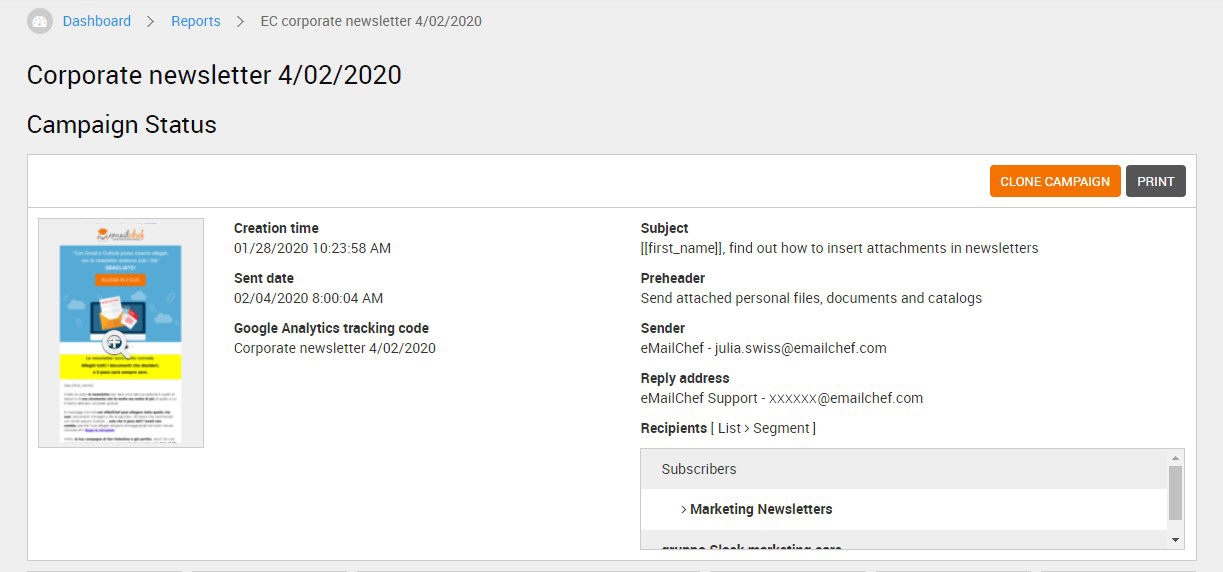The image size is (1223, 572).
Task: Click the recipients list scroll up arrow
Action: pos(1175,458)
